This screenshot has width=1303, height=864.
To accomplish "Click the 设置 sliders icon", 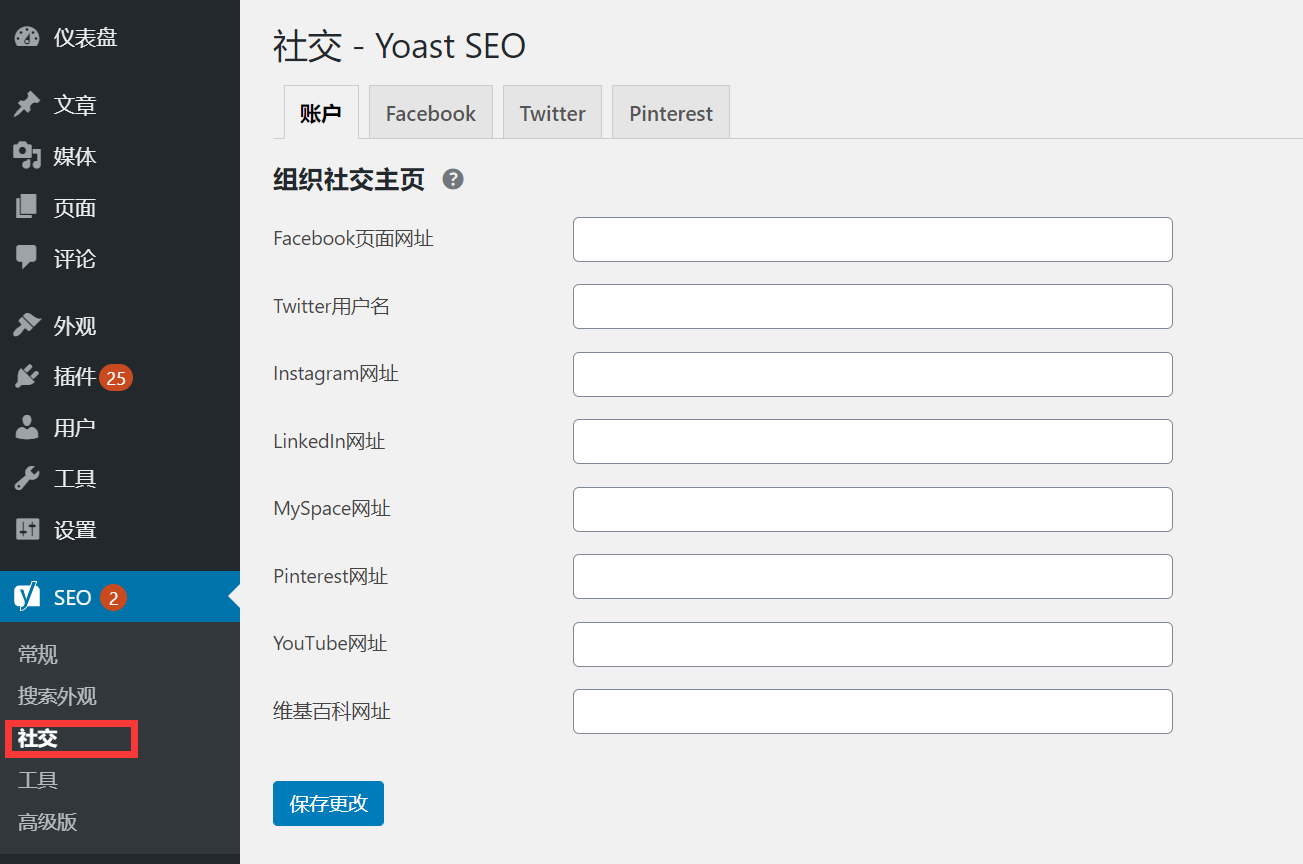I will 27,530.
